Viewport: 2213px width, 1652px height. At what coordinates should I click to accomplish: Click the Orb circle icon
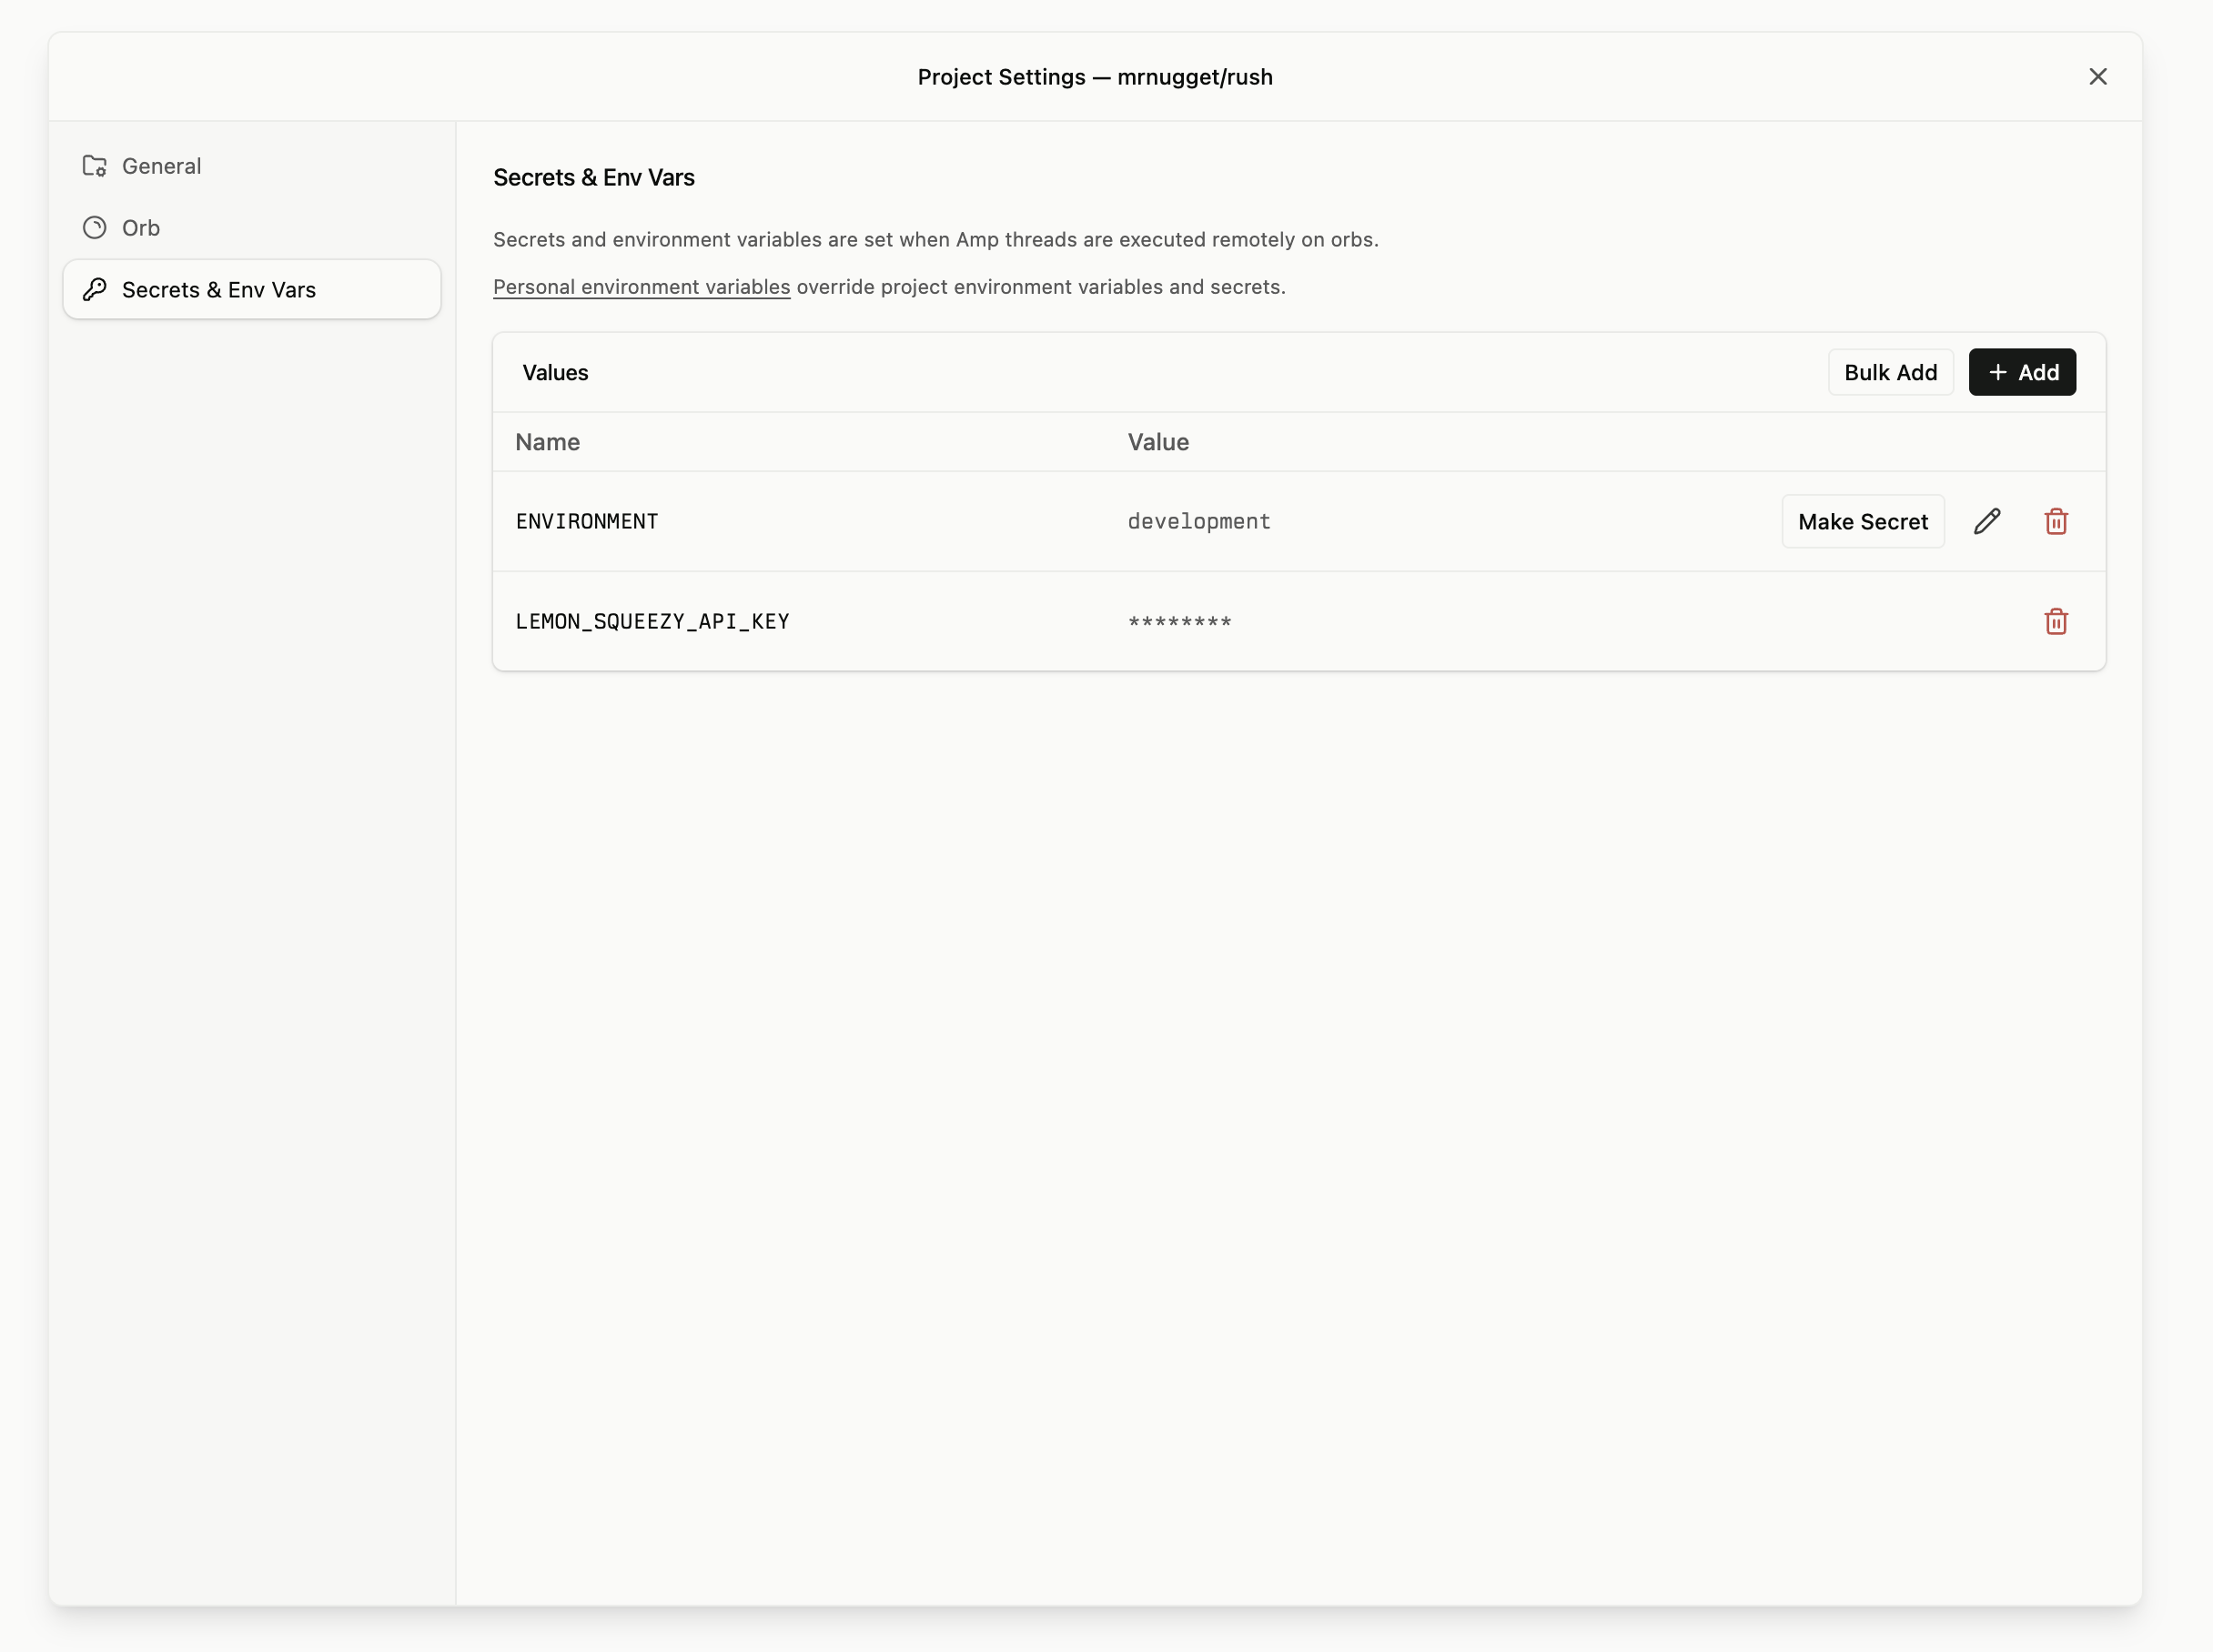tap(95, 228)
